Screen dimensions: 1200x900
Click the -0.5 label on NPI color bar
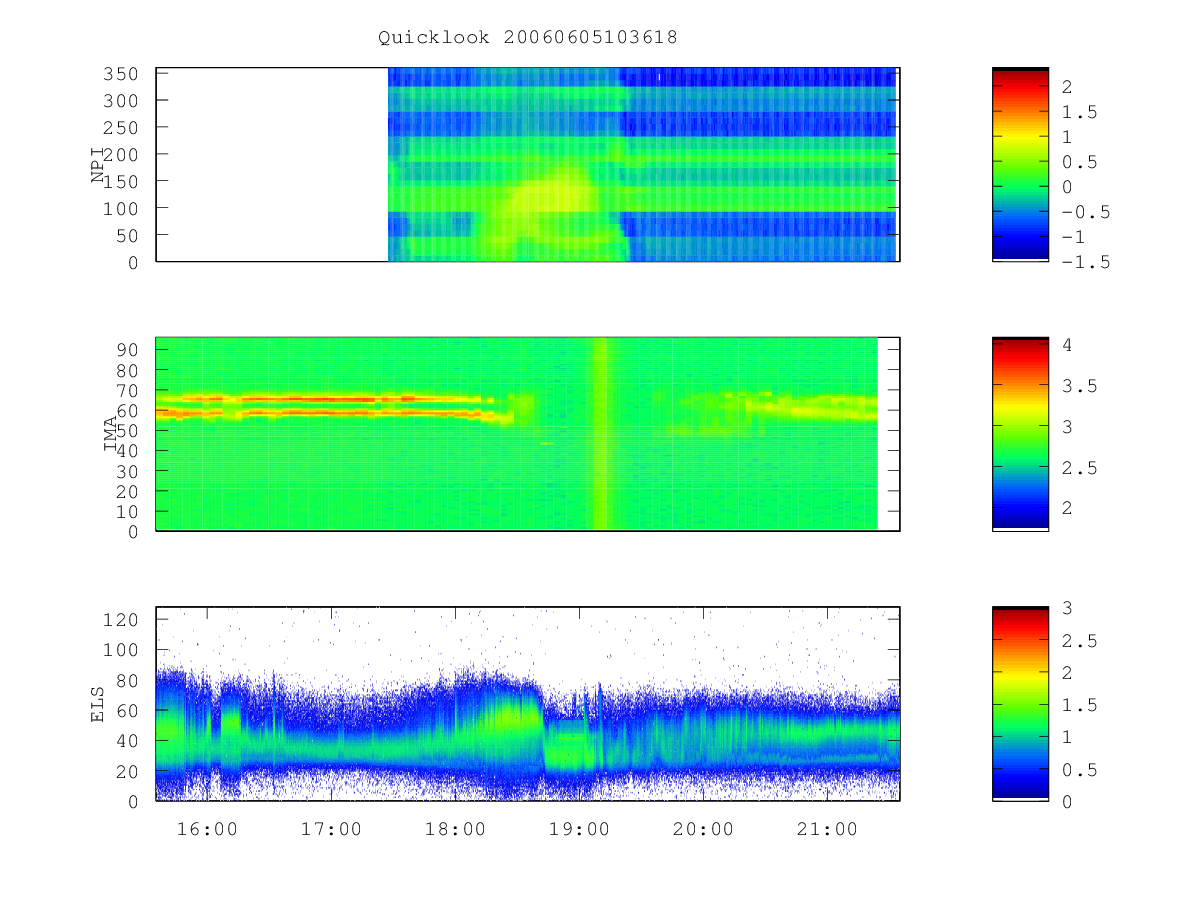click(1086, 212)
